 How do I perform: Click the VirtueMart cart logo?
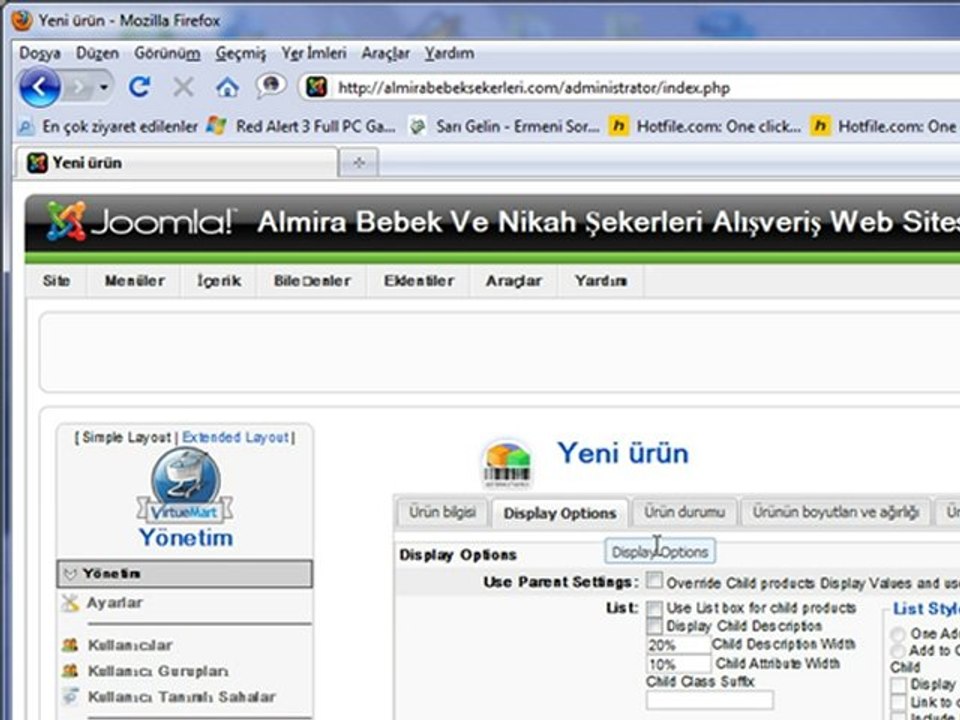point(186,485)
